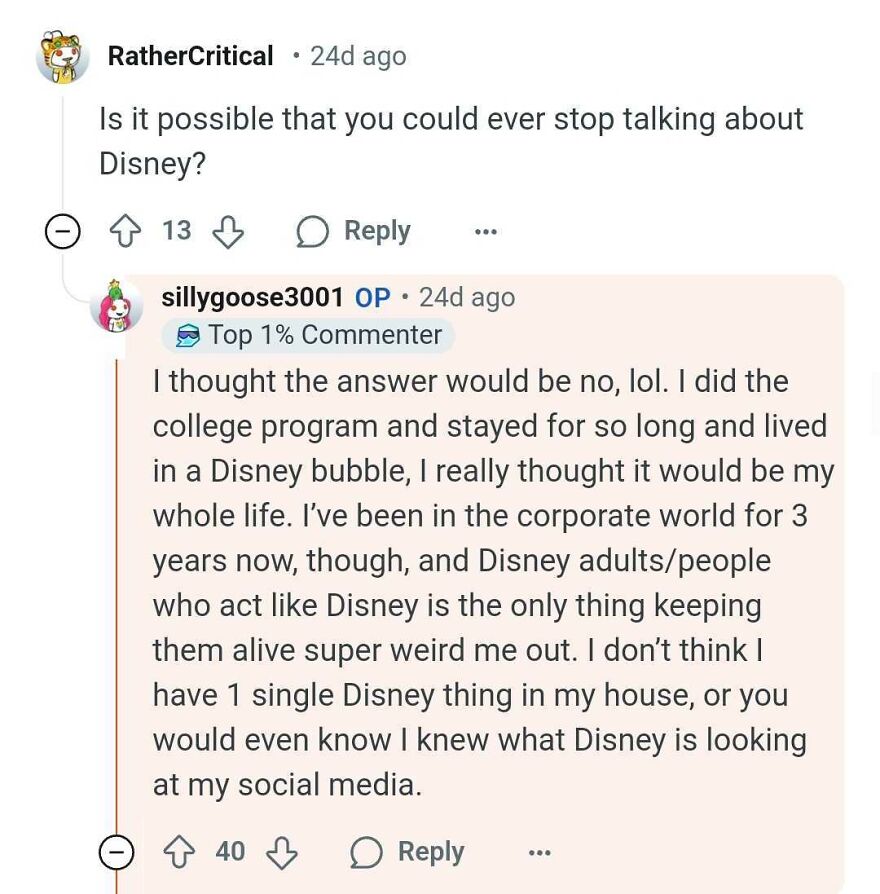880x894 pixels.
Task: Click Reply text under RatherCritical's comment
Action: 377,231
